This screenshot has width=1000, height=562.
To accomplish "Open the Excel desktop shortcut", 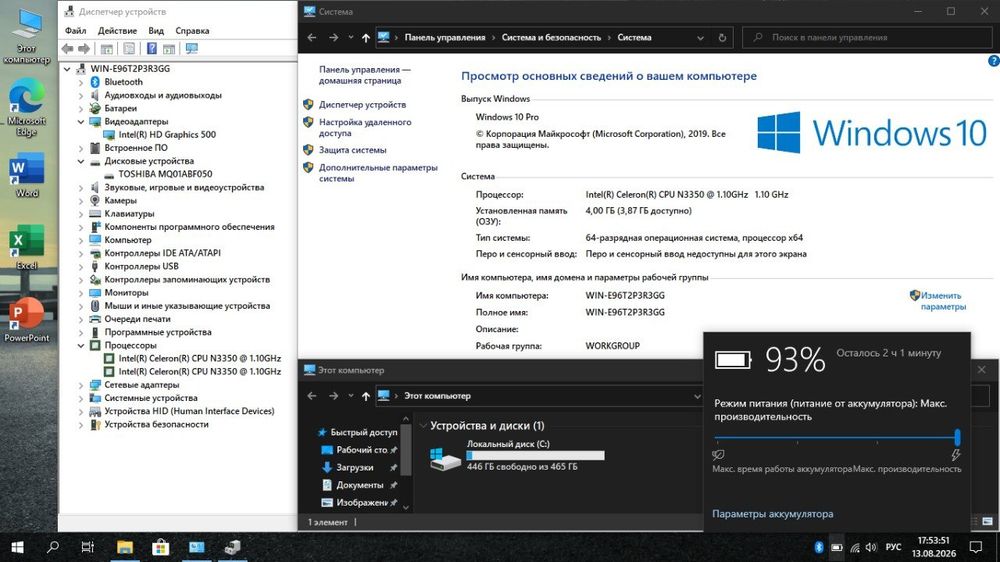I will pos(27,248).
